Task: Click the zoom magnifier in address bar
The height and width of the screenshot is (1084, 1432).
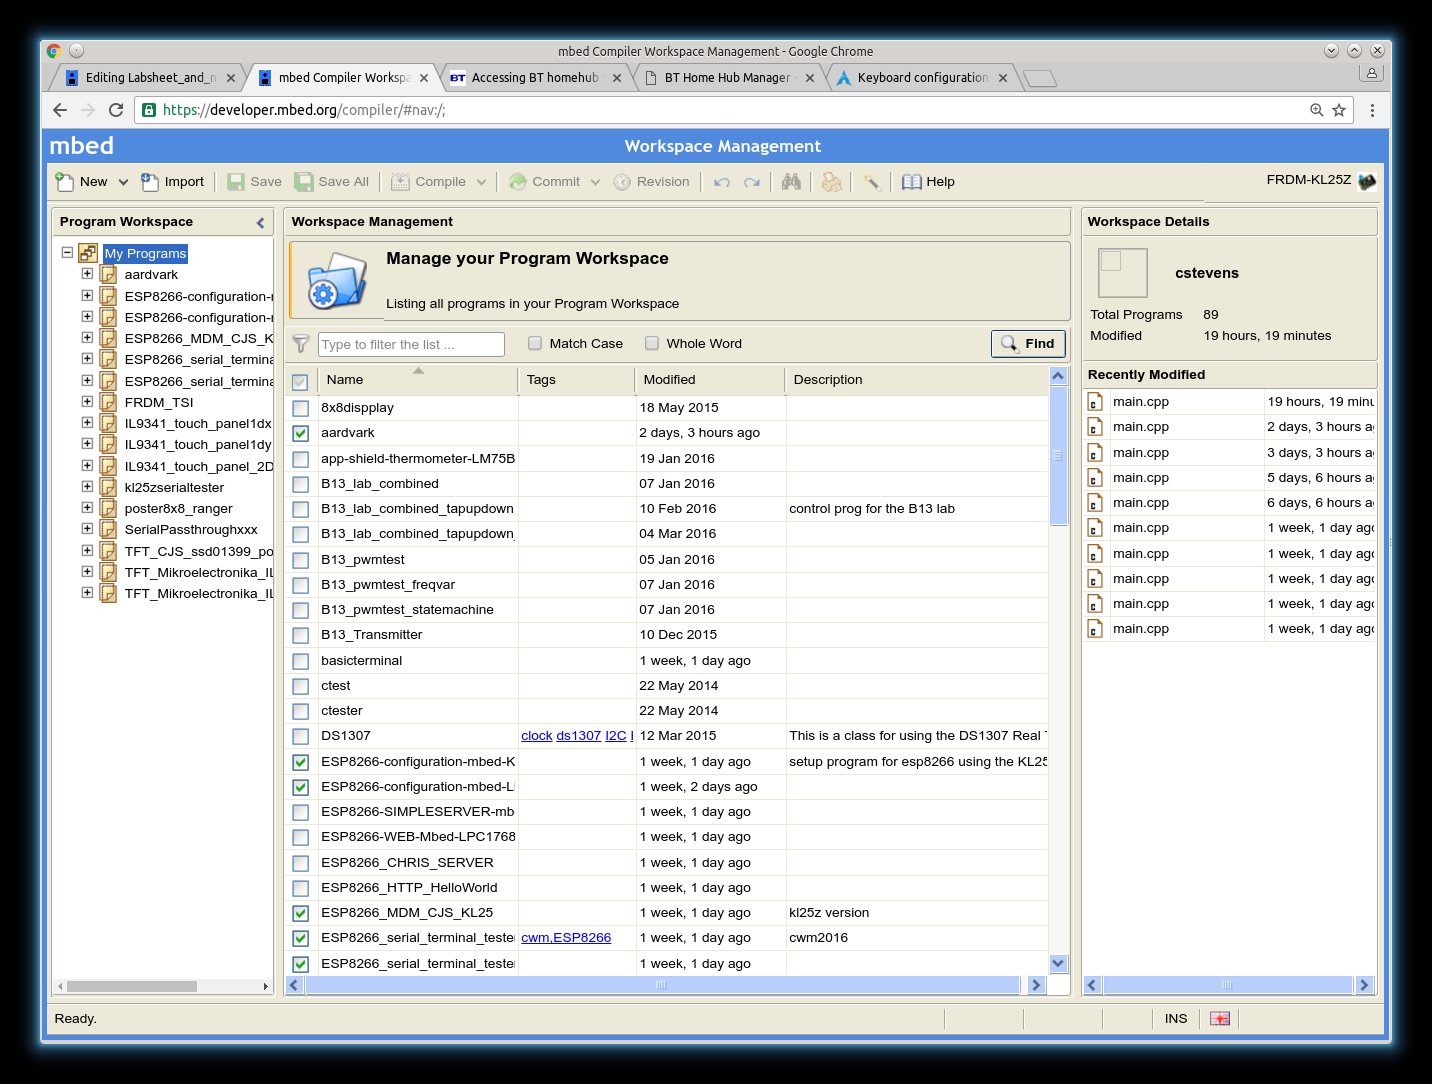Action: click(x=1317, y=110)
